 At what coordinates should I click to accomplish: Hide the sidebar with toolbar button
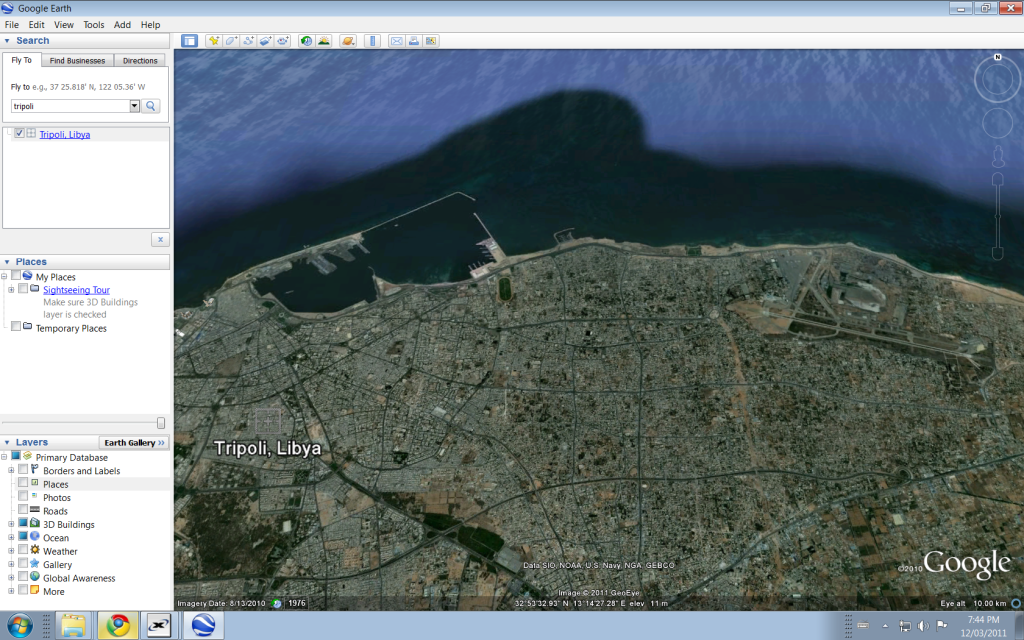point(189,41)
